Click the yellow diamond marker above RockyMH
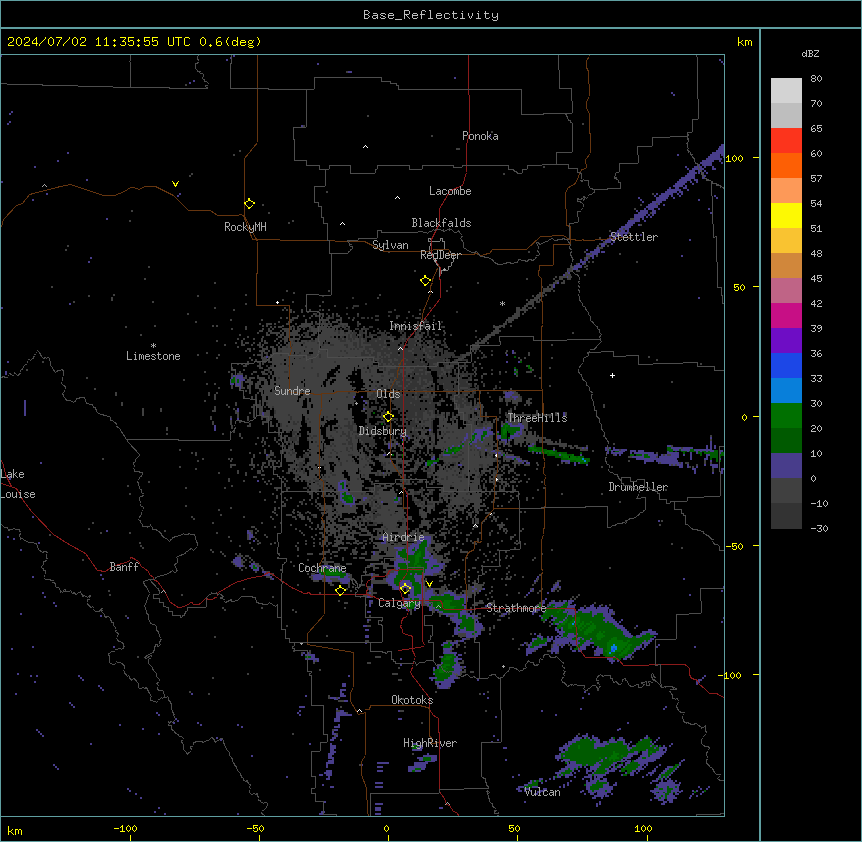The image size is (862, 842). point(250,204)
